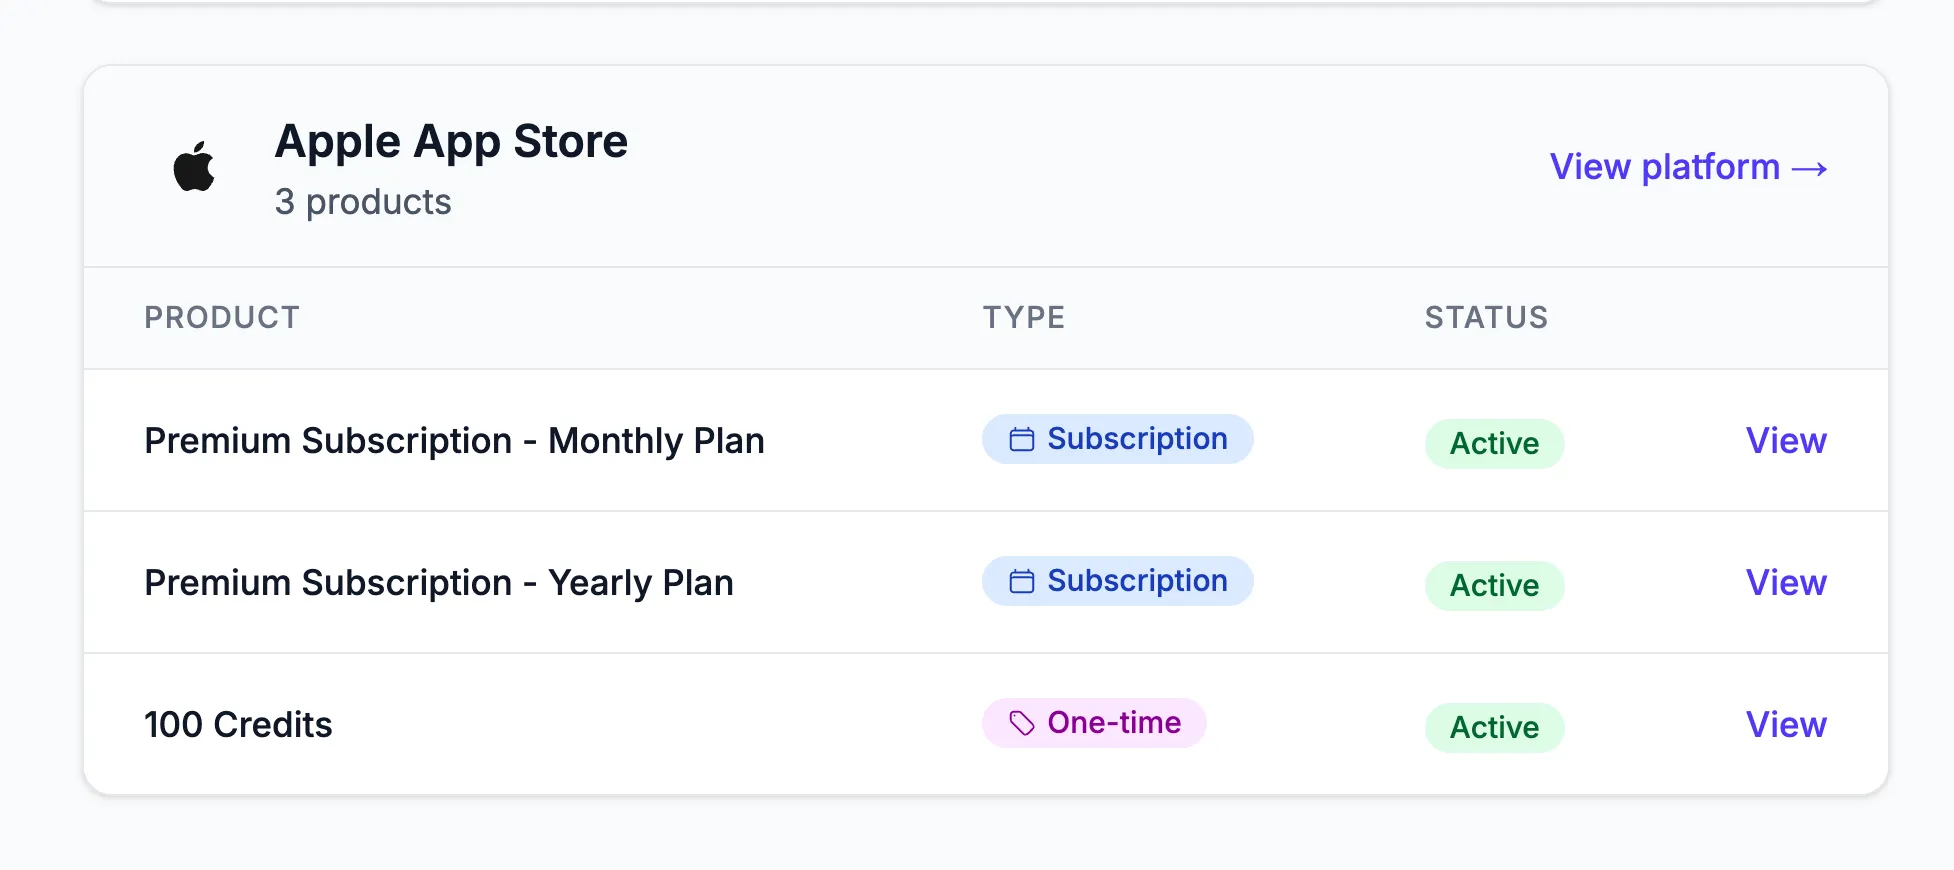Click the tag icon in the One-time badge

click(1020, 722)
